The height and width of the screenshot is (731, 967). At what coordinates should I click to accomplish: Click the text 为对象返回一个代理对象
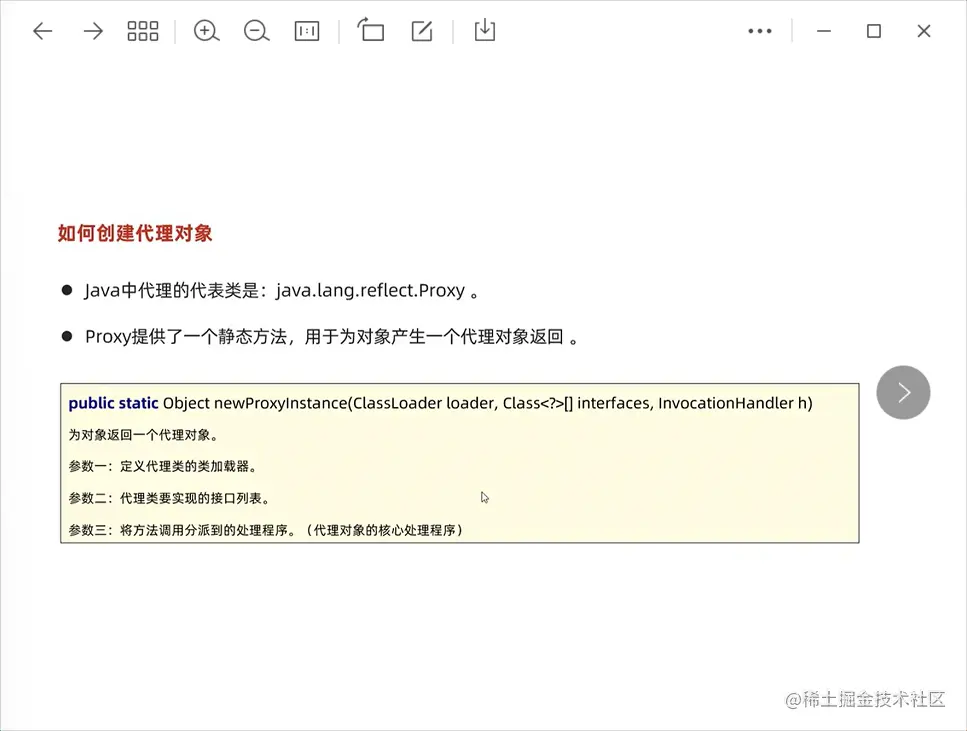[143, 435]
